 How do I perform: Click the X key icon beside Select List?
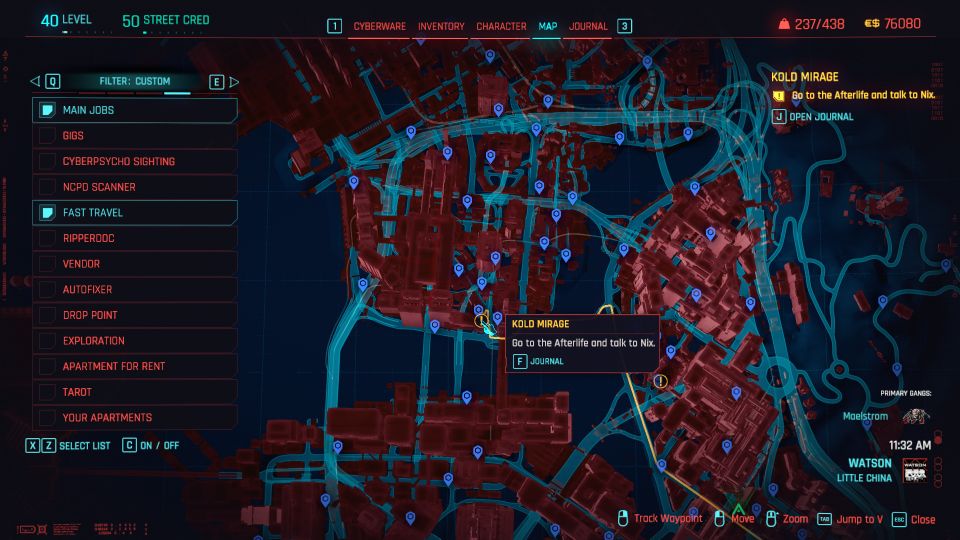[x=32, y=446]
